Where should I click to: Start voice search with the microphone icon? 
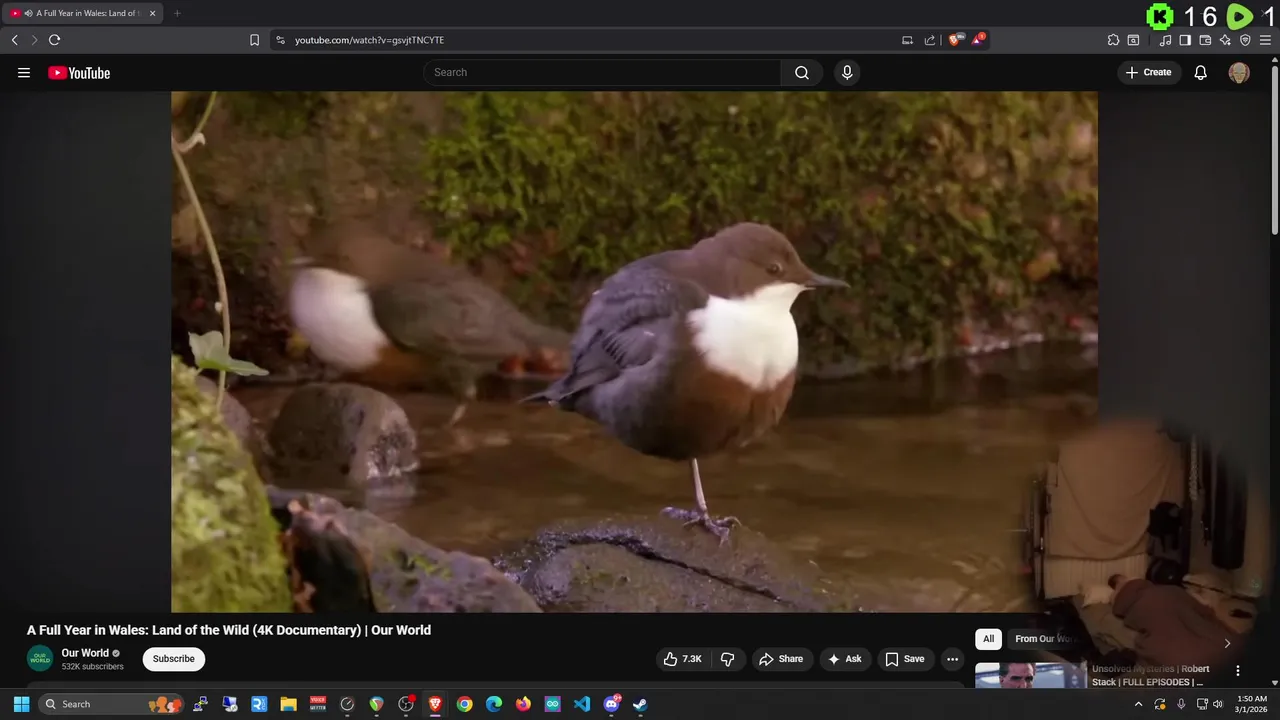847,72
